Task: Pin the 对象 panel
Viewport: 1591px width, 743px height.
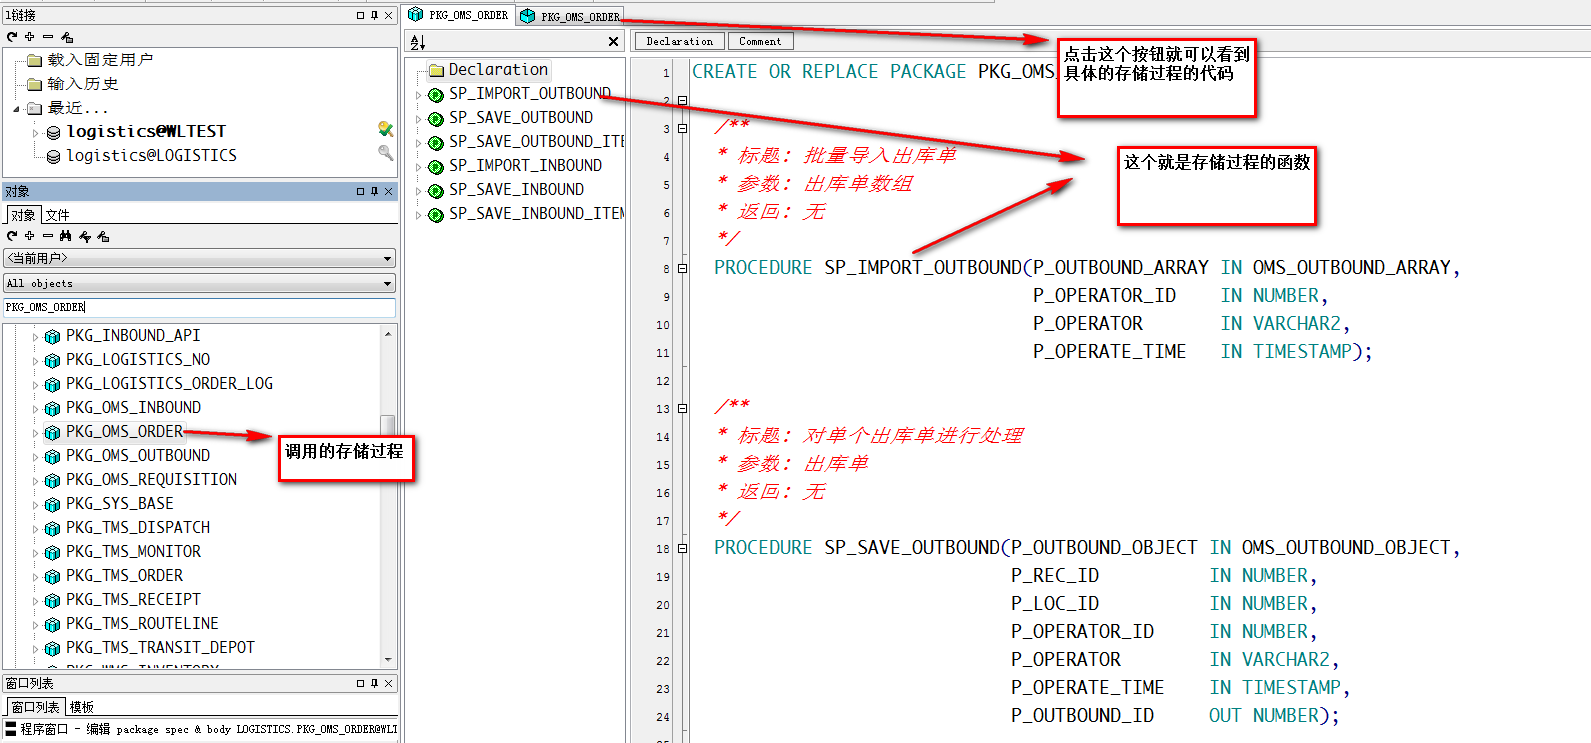Action: tap(374, 191)
